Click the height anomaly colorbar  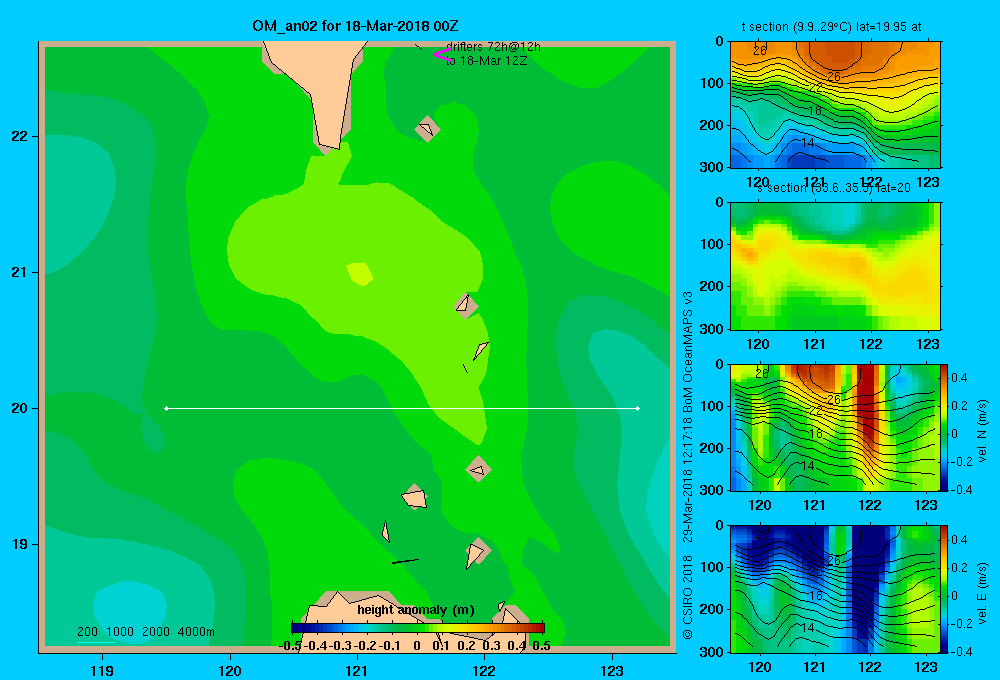[x=418, y=628]
